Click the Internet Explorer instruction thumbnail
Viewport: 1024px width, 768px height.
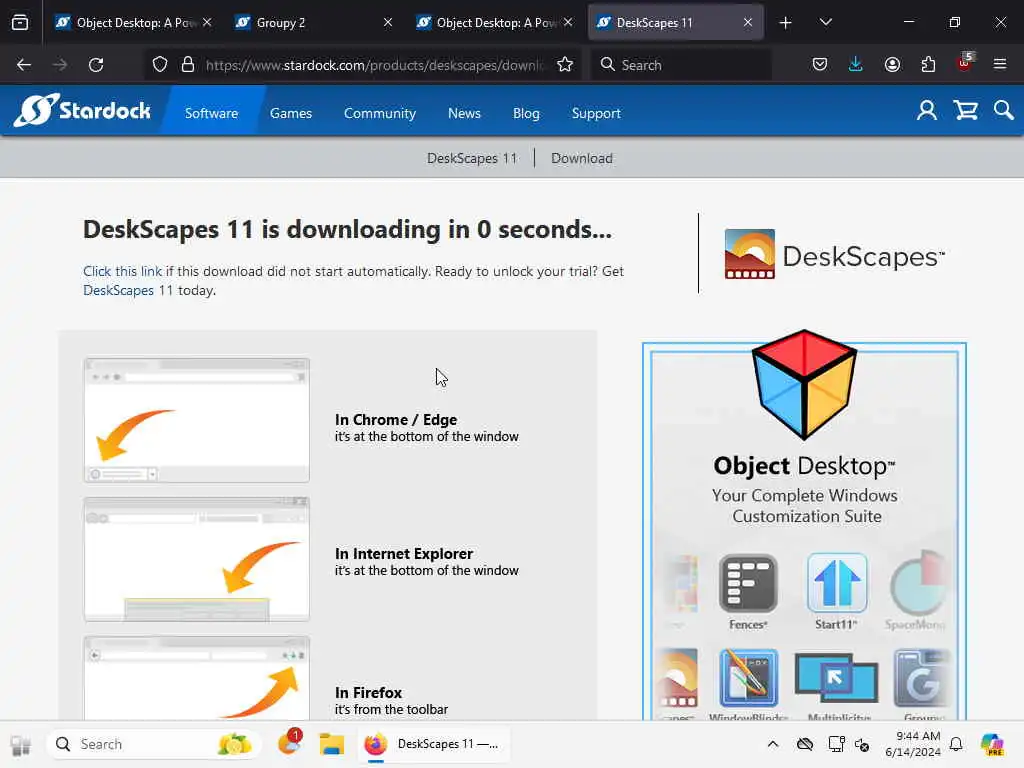197,559
